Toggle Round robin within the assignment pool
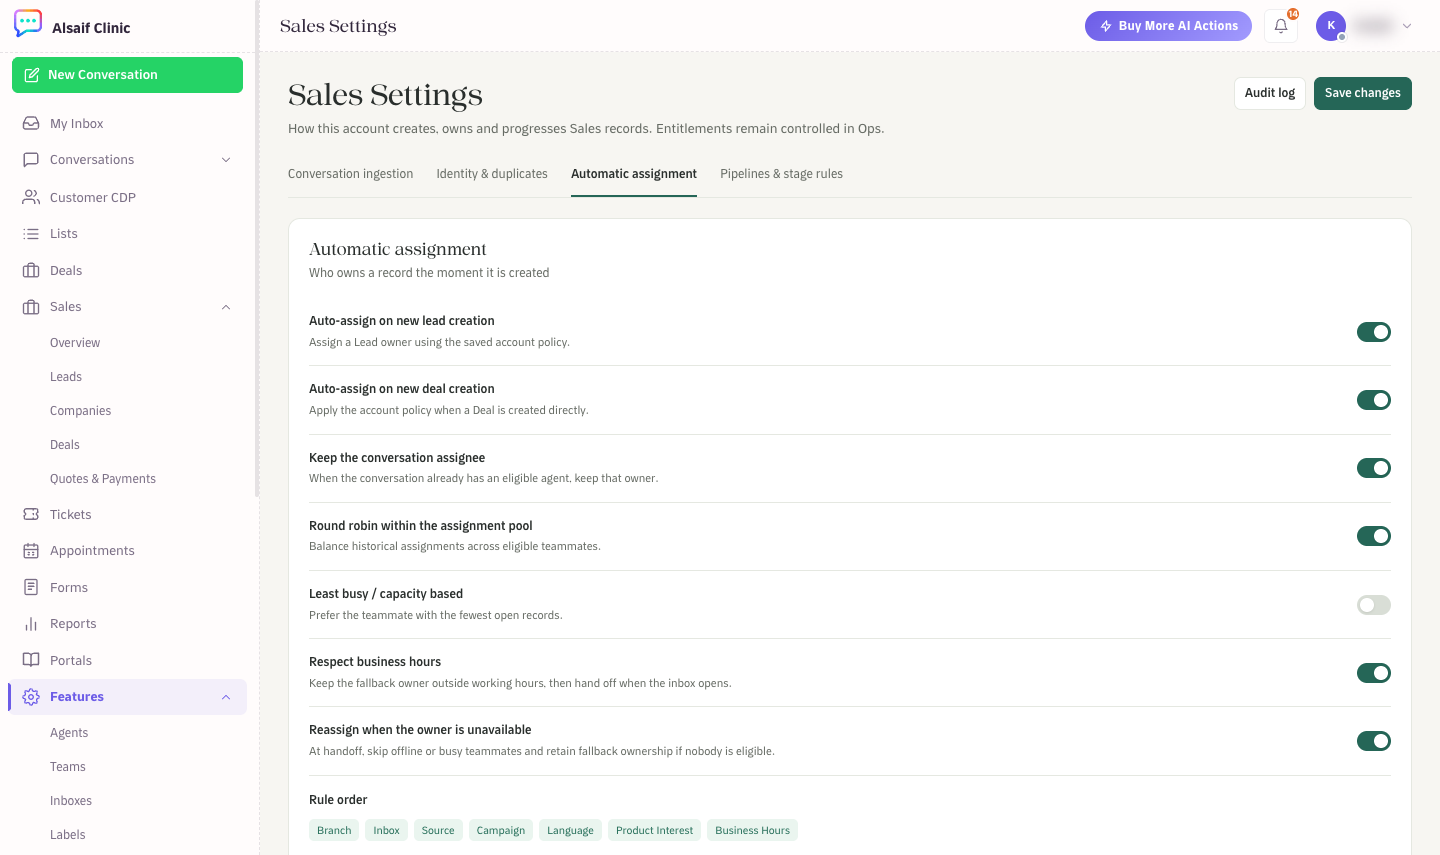The width and height of the screenshot is (1440, 855). [1374, 536]
